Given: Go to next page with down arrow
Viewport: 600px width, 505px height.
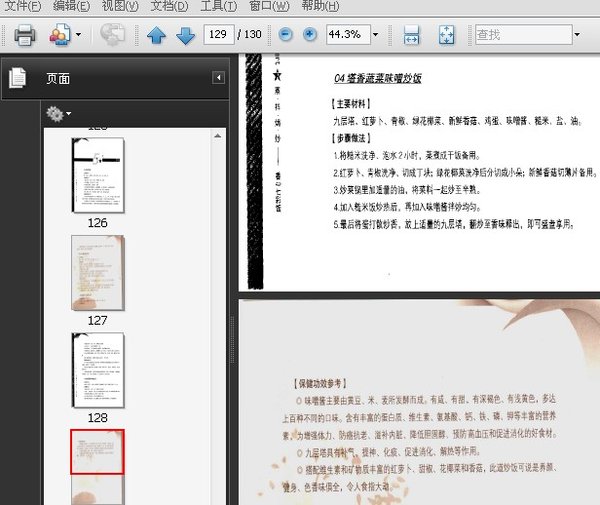Looking at the screenshot, I should click(186, 36).
